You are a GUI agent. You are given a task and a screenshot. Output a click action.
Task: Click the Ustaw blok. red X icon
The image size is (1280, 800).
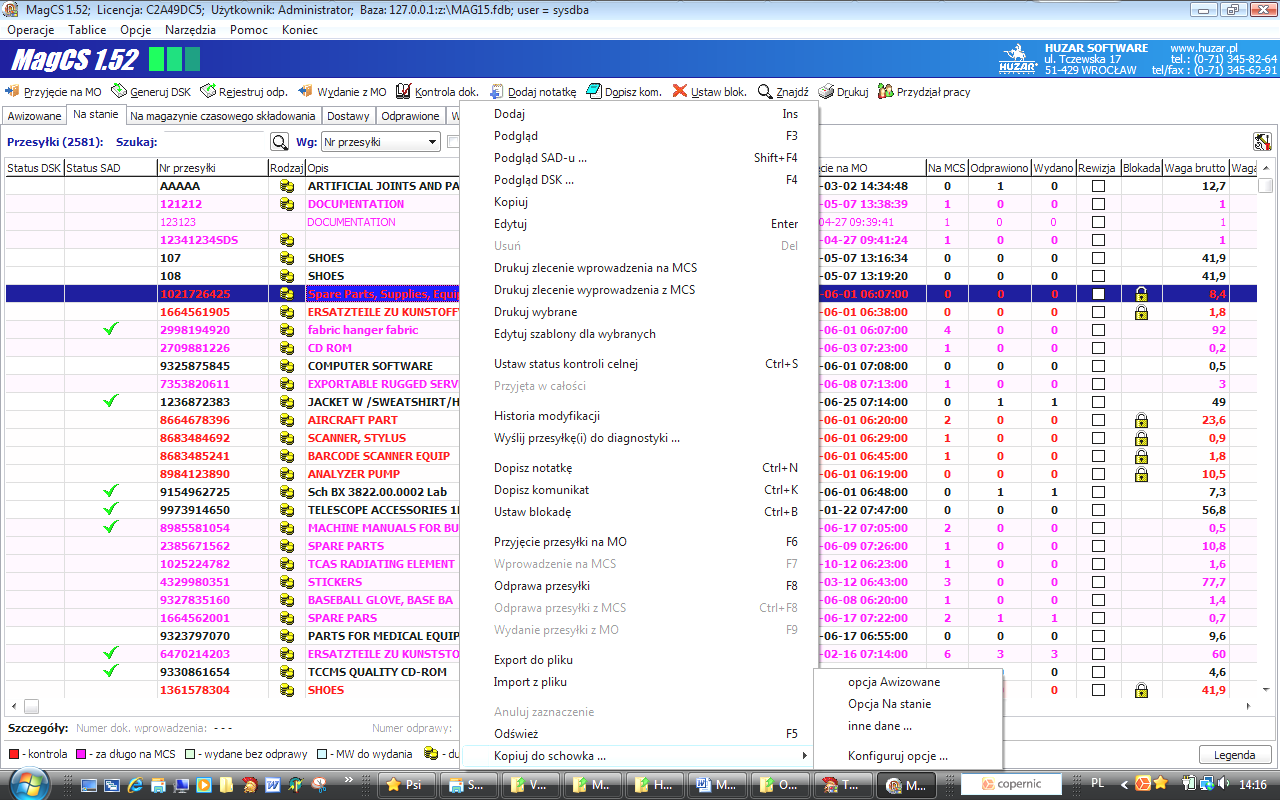point(680,91)
